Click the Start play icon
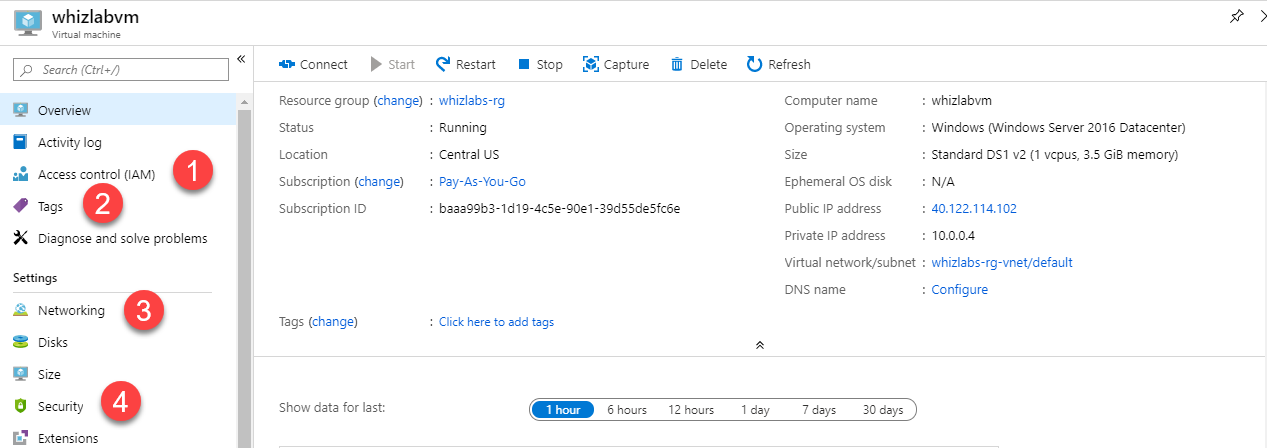The image size is (1267, 448). point(376,64)
